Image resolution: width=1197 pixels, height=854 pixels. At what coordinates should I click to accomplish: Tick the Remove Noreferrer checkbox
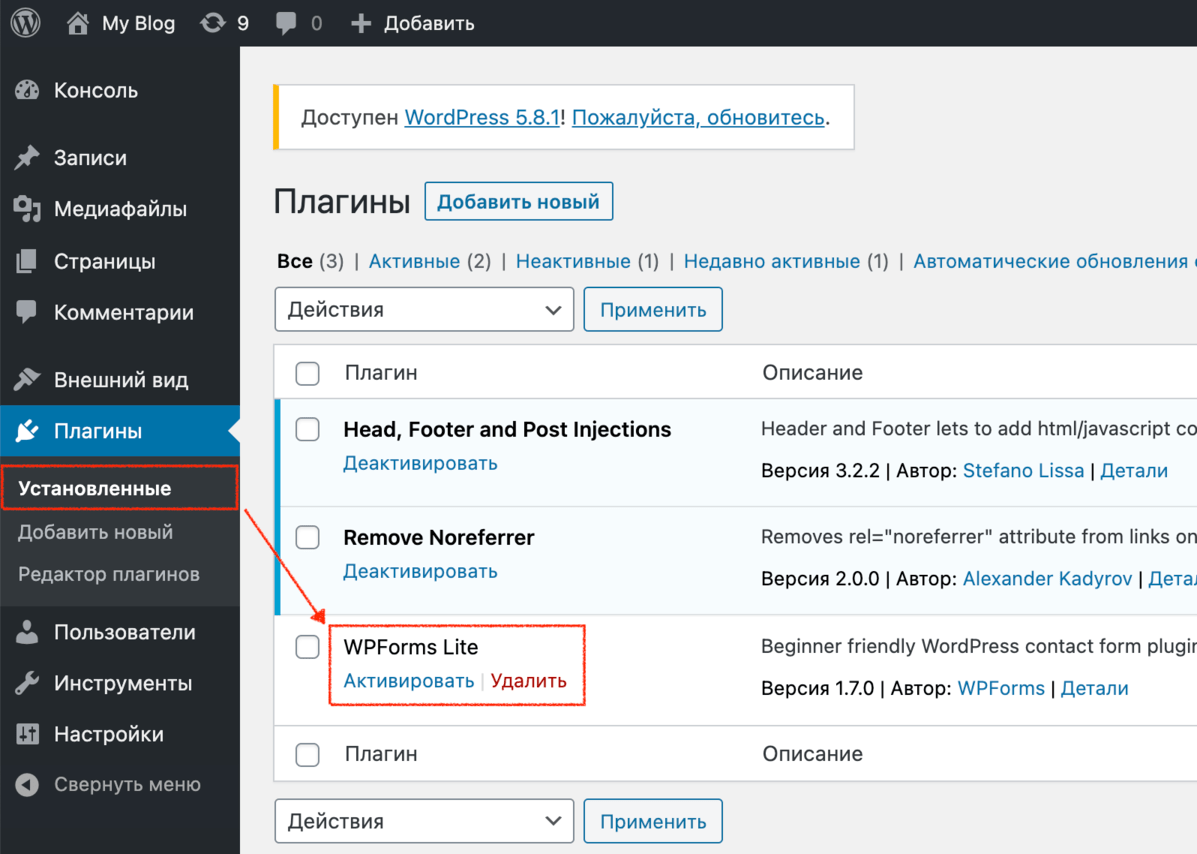(x=308, y=538)
